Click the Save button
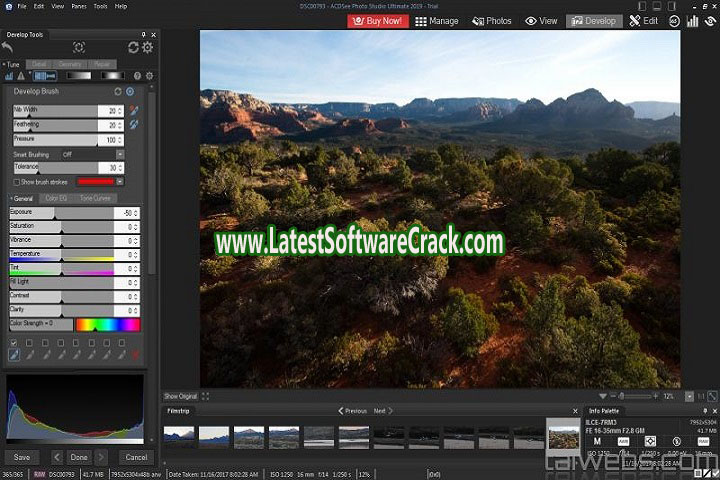 [x=22, y=457]
